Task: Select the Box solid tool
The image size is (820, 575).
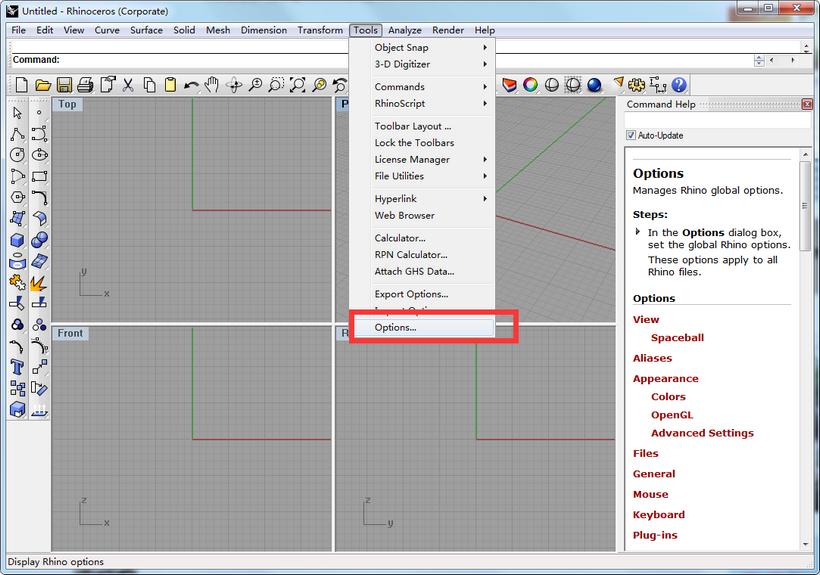Action: pos(17,240)
